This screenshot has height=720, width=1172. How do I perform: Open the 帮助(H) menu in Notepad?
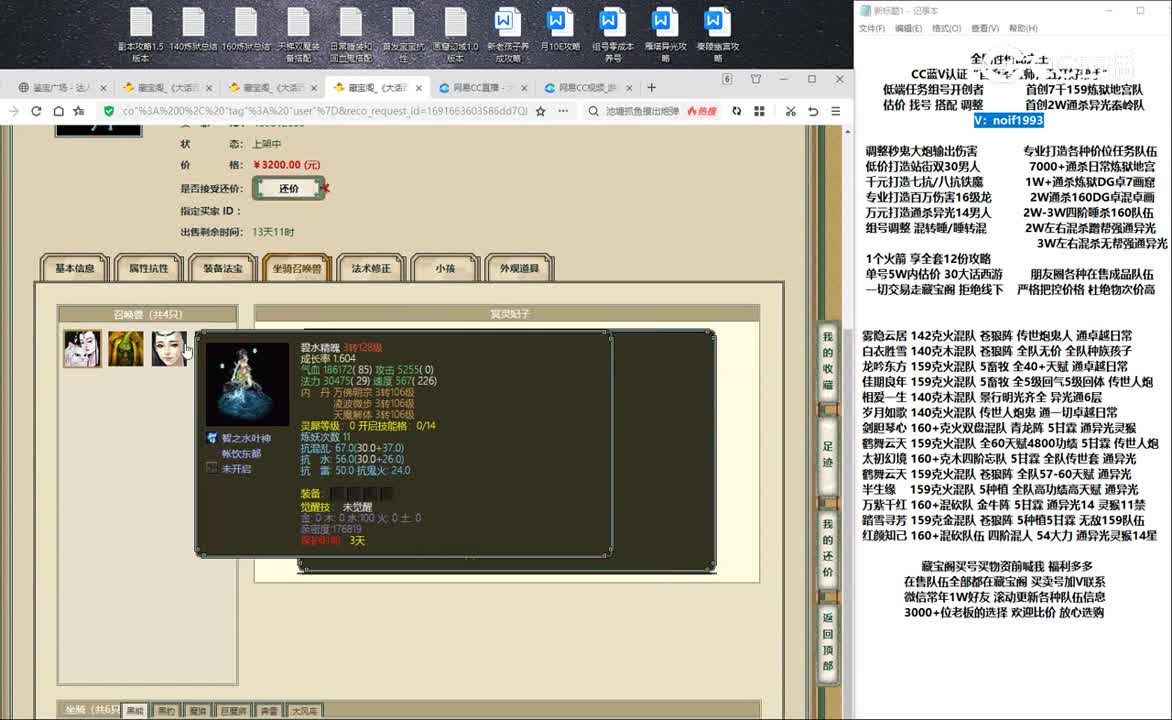[1023, 28]
